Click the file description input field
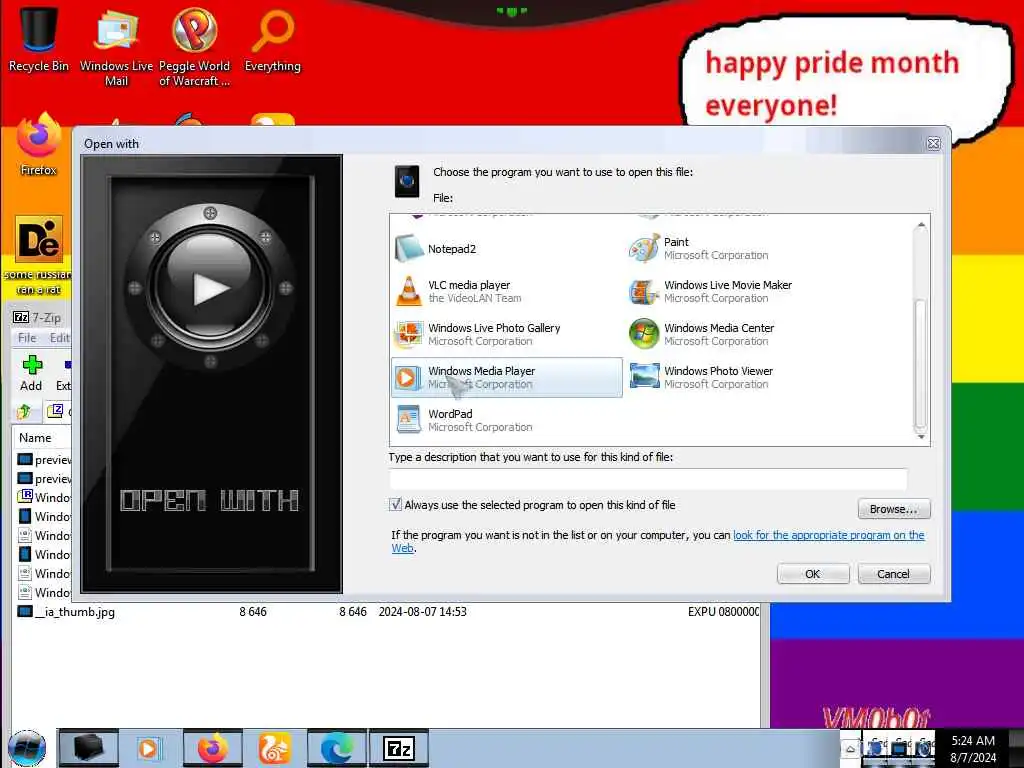 (648, 479)
